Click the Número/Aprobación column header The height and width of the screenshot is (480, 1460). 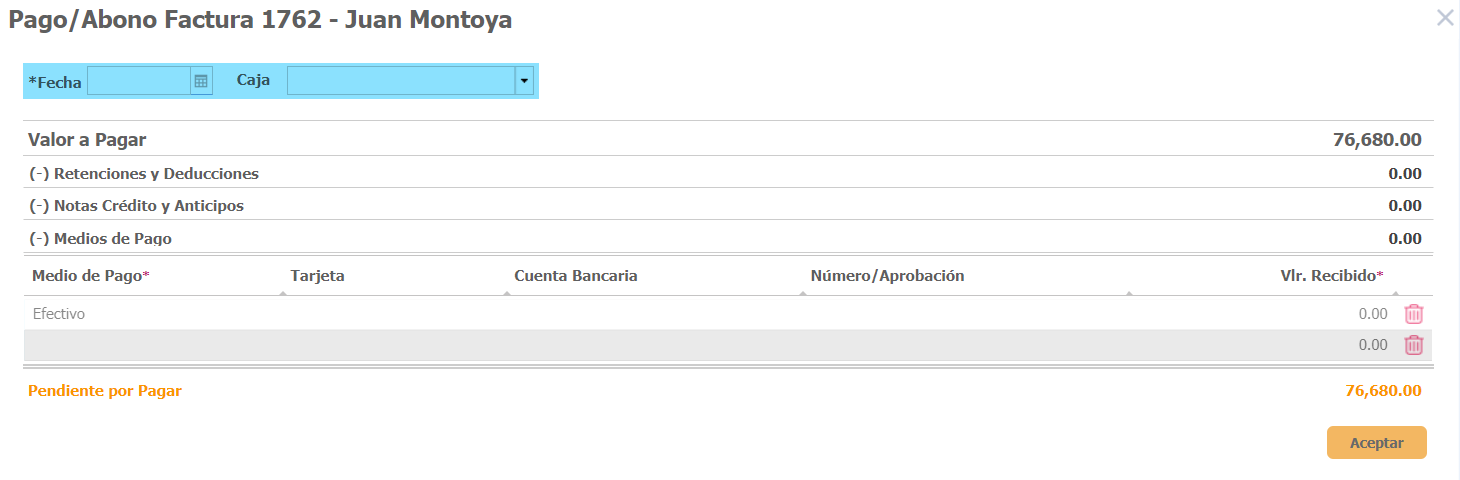(x=887, y=276)
